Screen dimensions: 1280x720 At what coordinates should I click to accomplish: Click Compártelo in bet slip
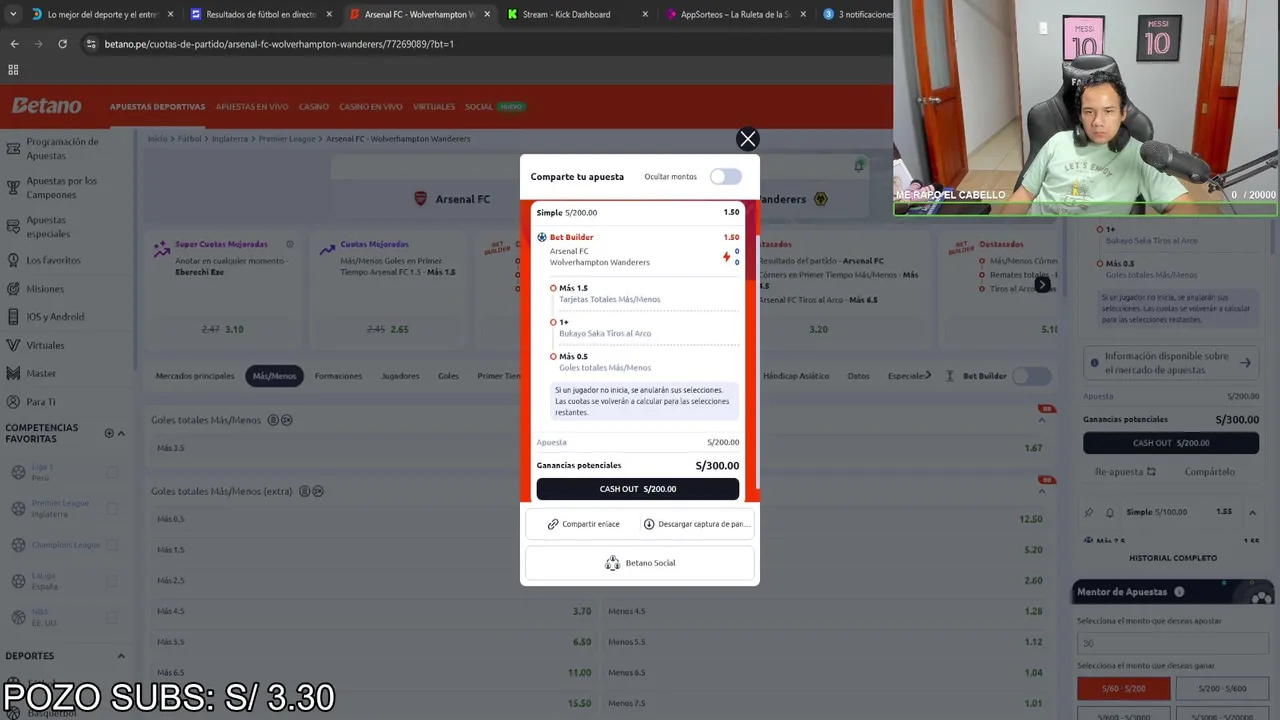pyautogui.click(x=1209, y=472)
